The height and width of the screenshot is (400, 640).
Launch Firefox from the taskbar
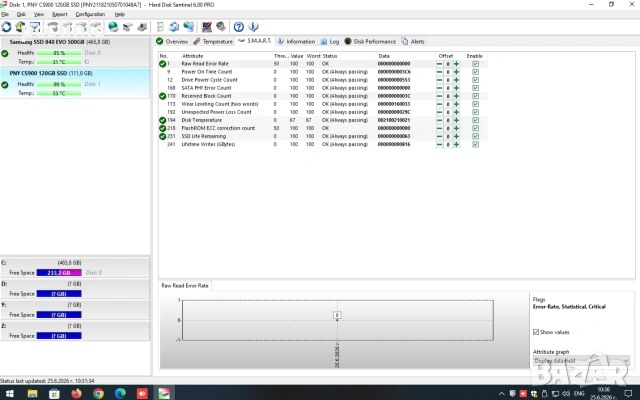[x=76, y=393]
